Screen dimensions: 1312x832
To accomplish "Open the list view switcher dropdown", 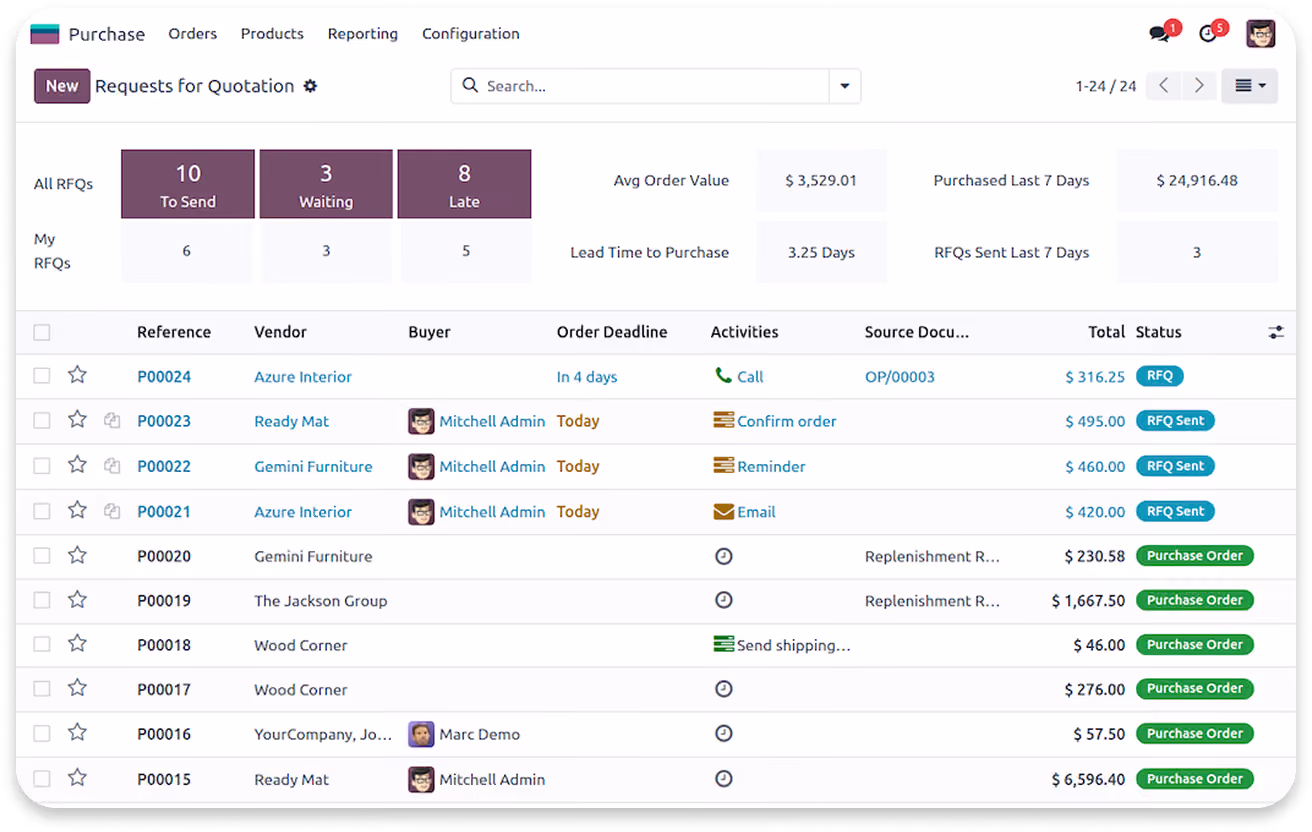I will tap(1250, 86).
